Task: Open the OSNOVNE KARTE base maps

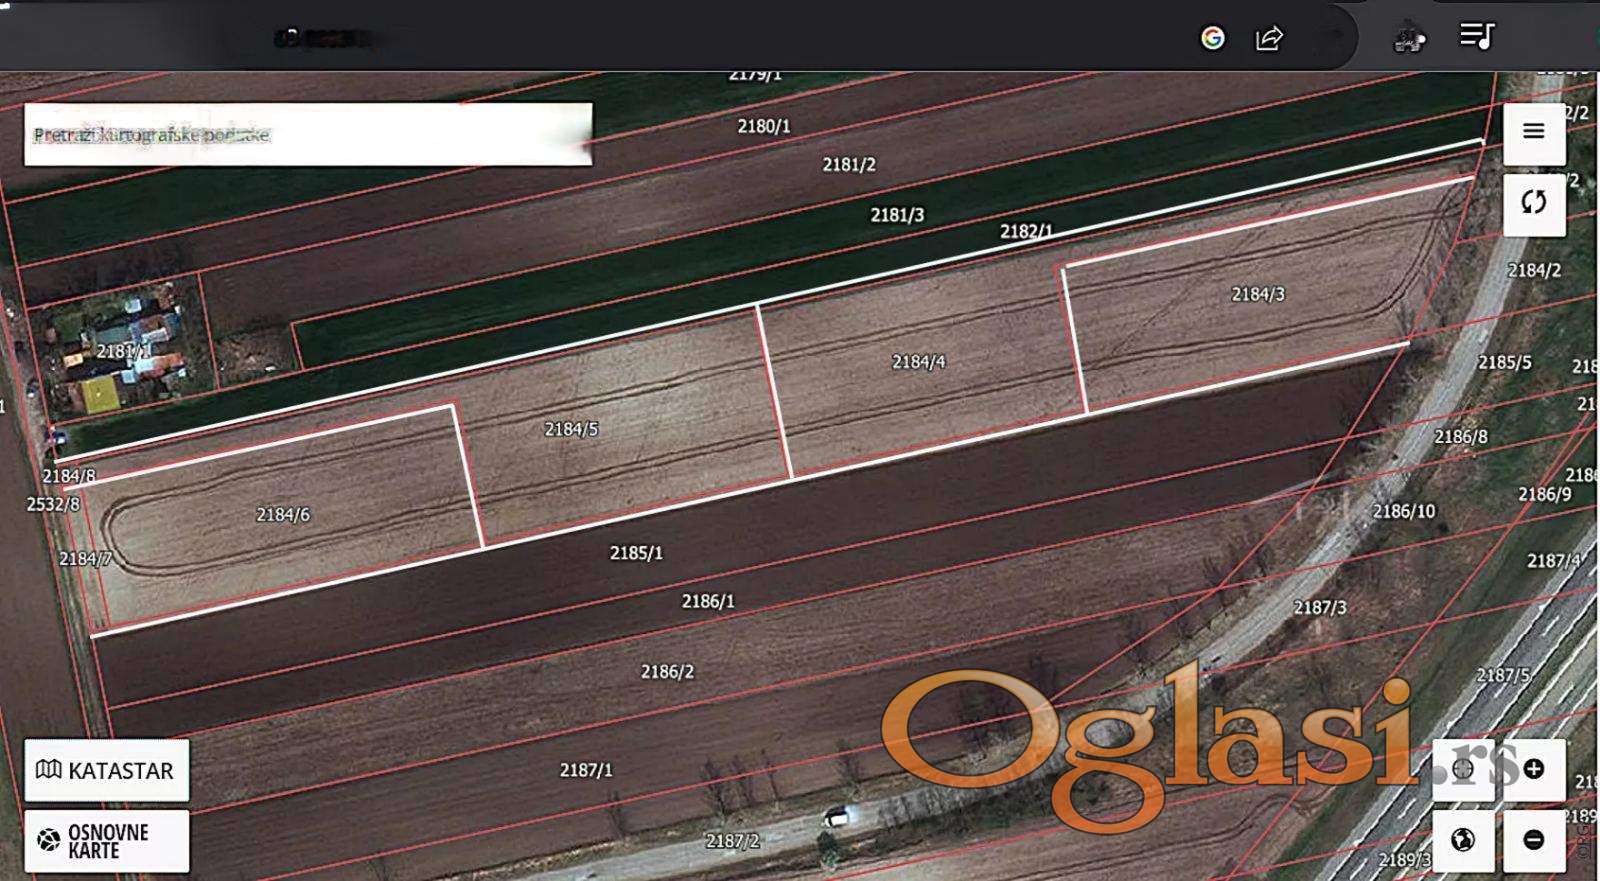Action: pyautogui.click(x=106, y=841)
